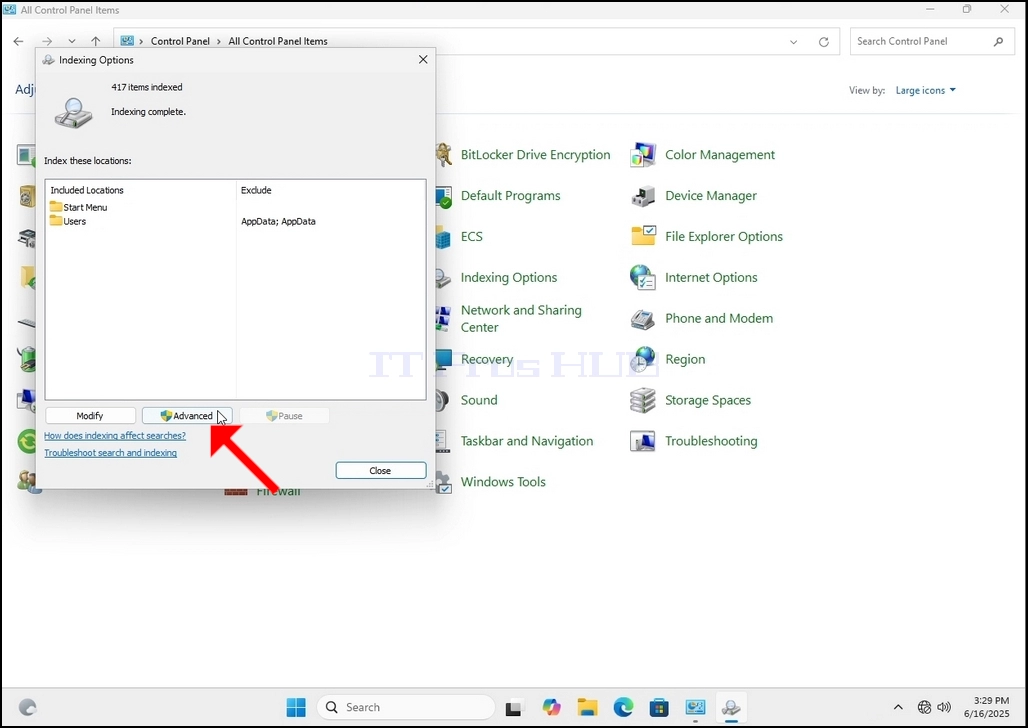Open Phone and Modem text link
This screenshot has height=728, width=1028.
click(719, 318)
